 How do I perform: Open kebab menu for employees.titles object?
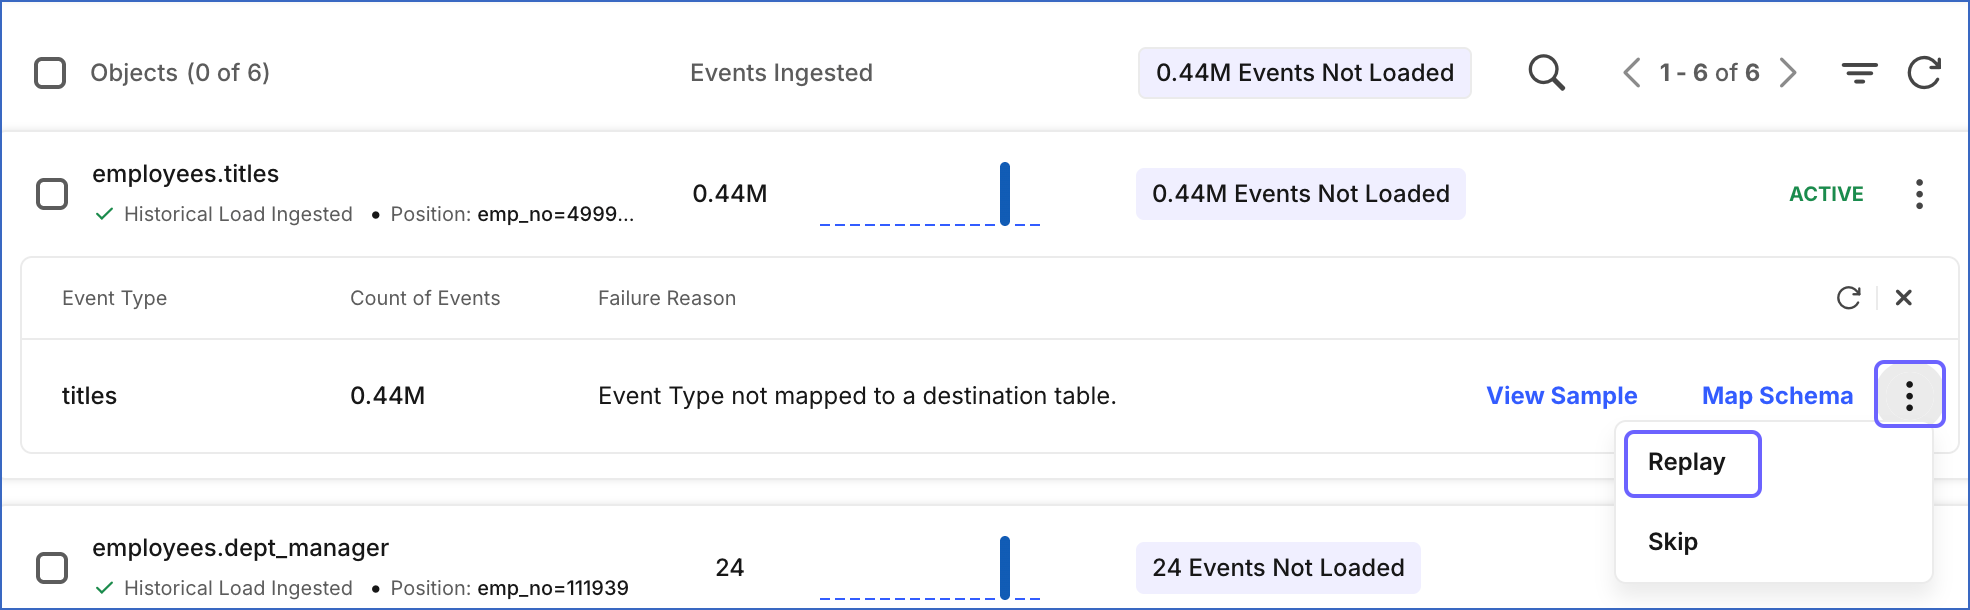coord(1919,194)
